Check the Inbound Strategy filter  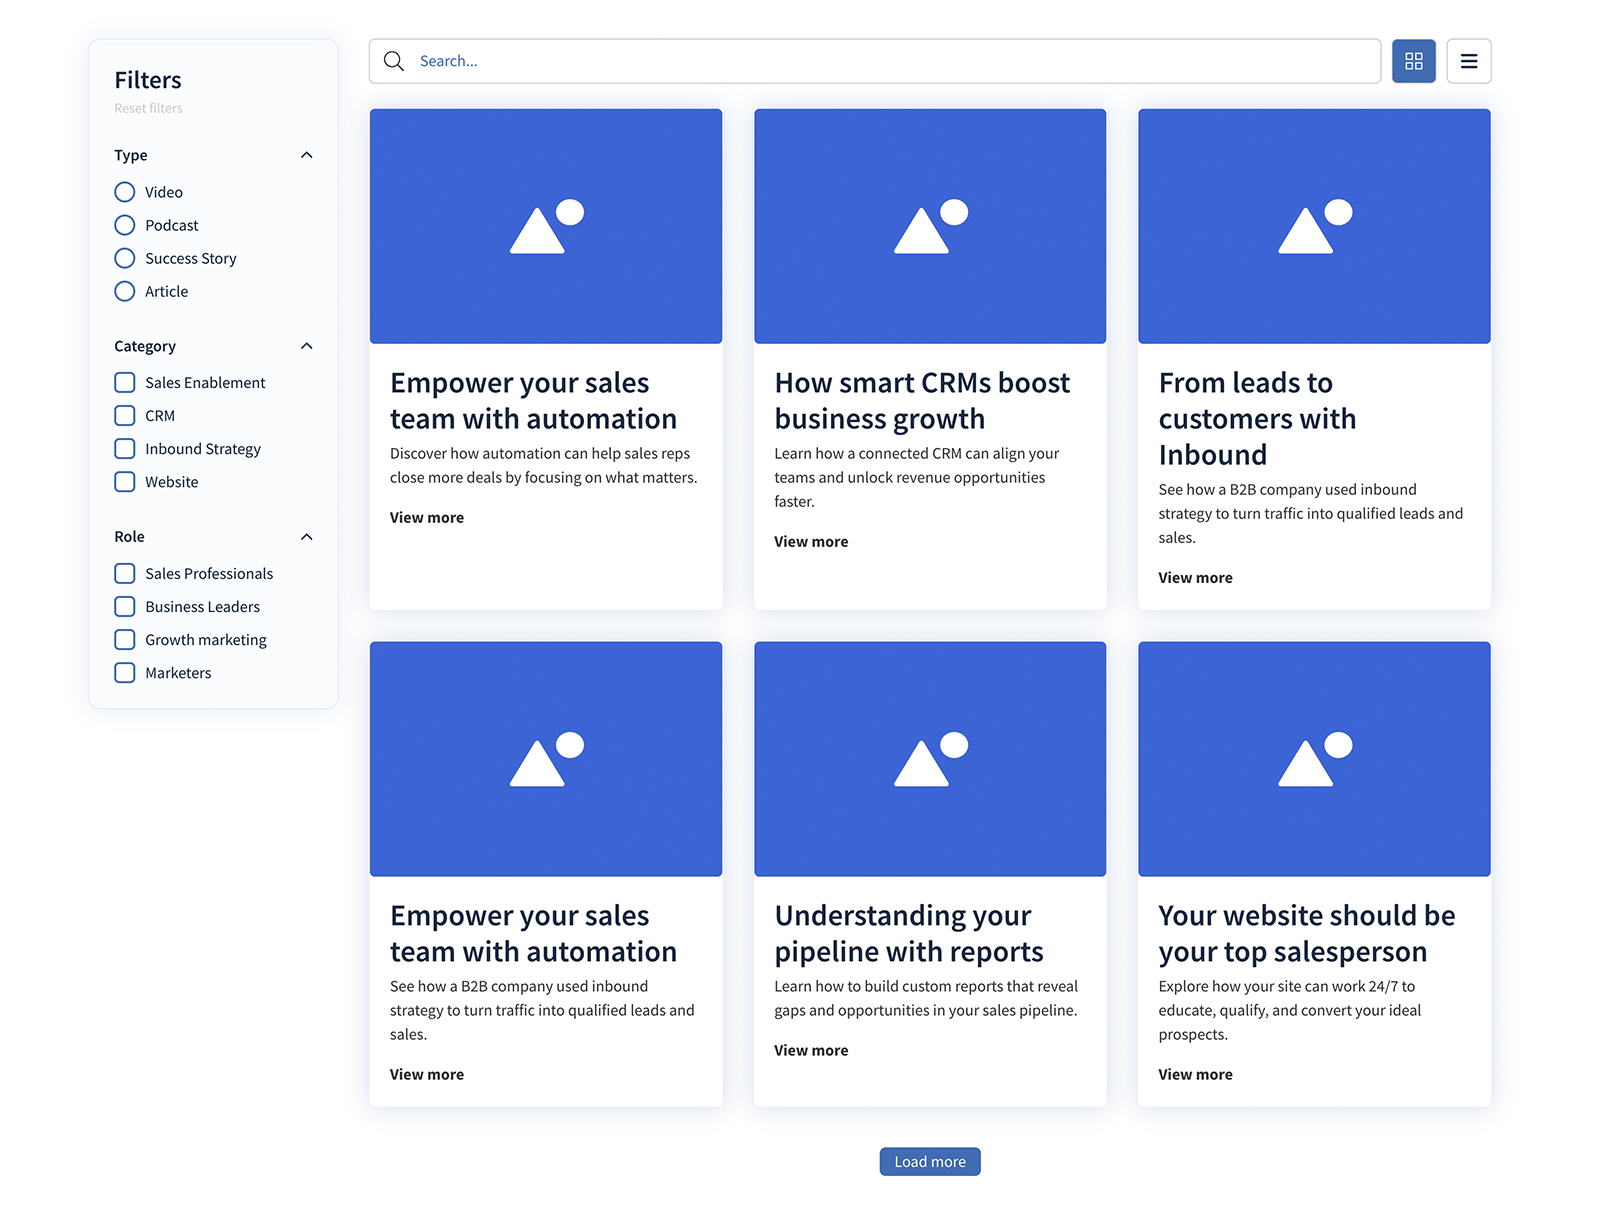click(124, 448)
